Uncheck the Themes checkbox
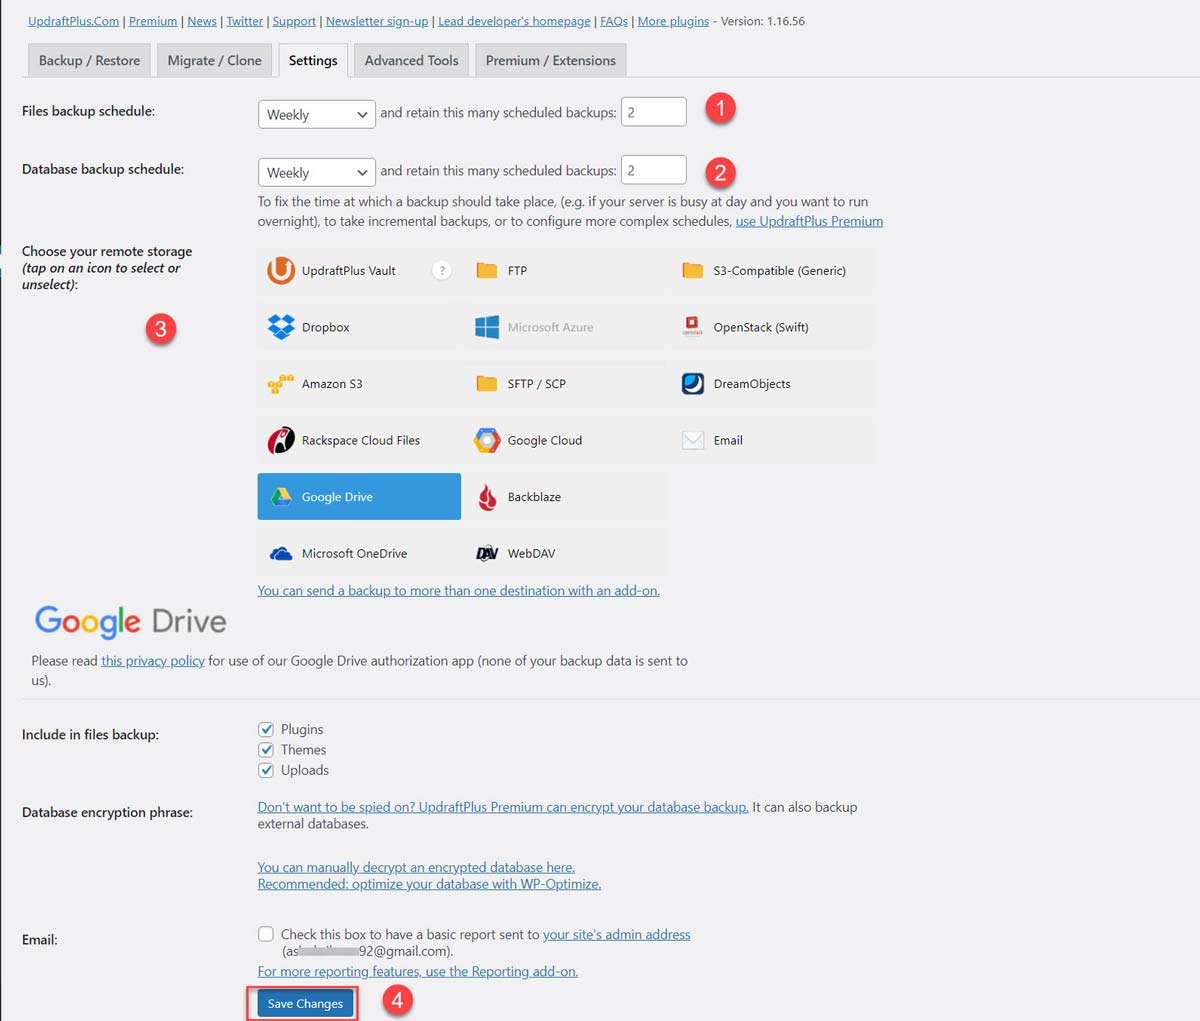 click(x=266, y=750)
